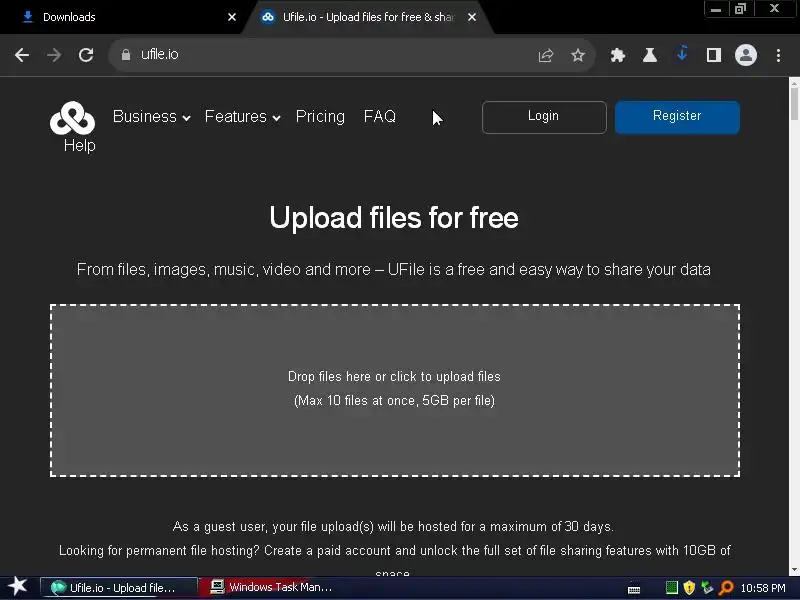Click the blue Register button

point(677,117)
